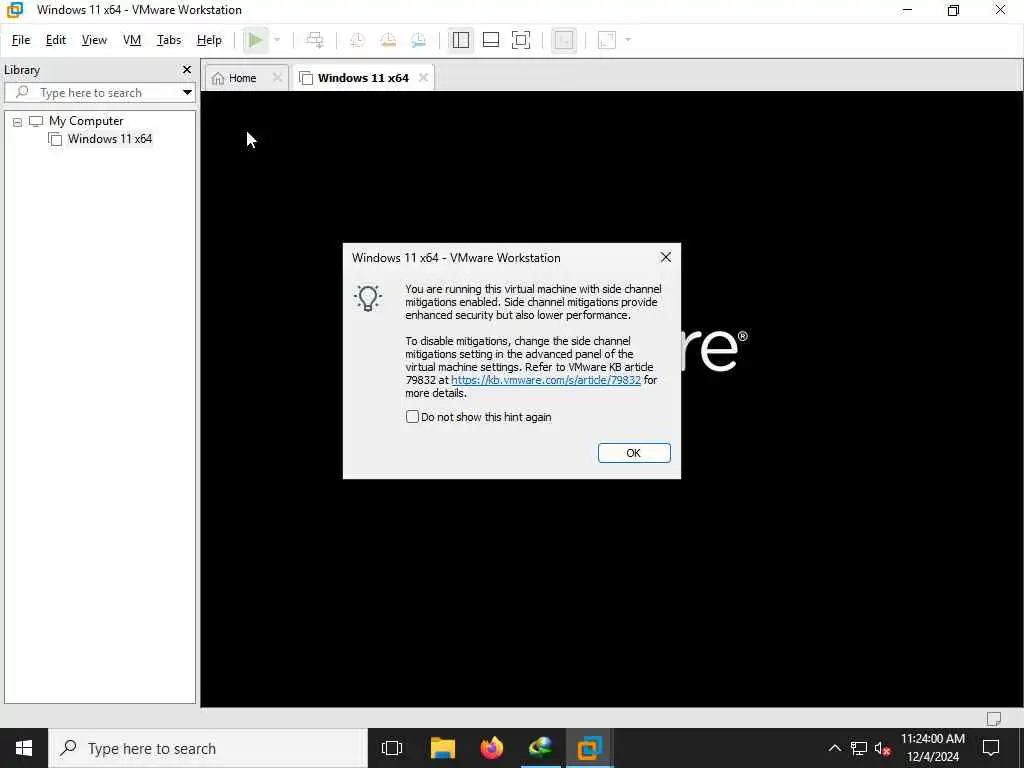The width and height of the screenshot is (1024, 768).
Task: Open the power options dropdown arrow
Action: (277, 40)
